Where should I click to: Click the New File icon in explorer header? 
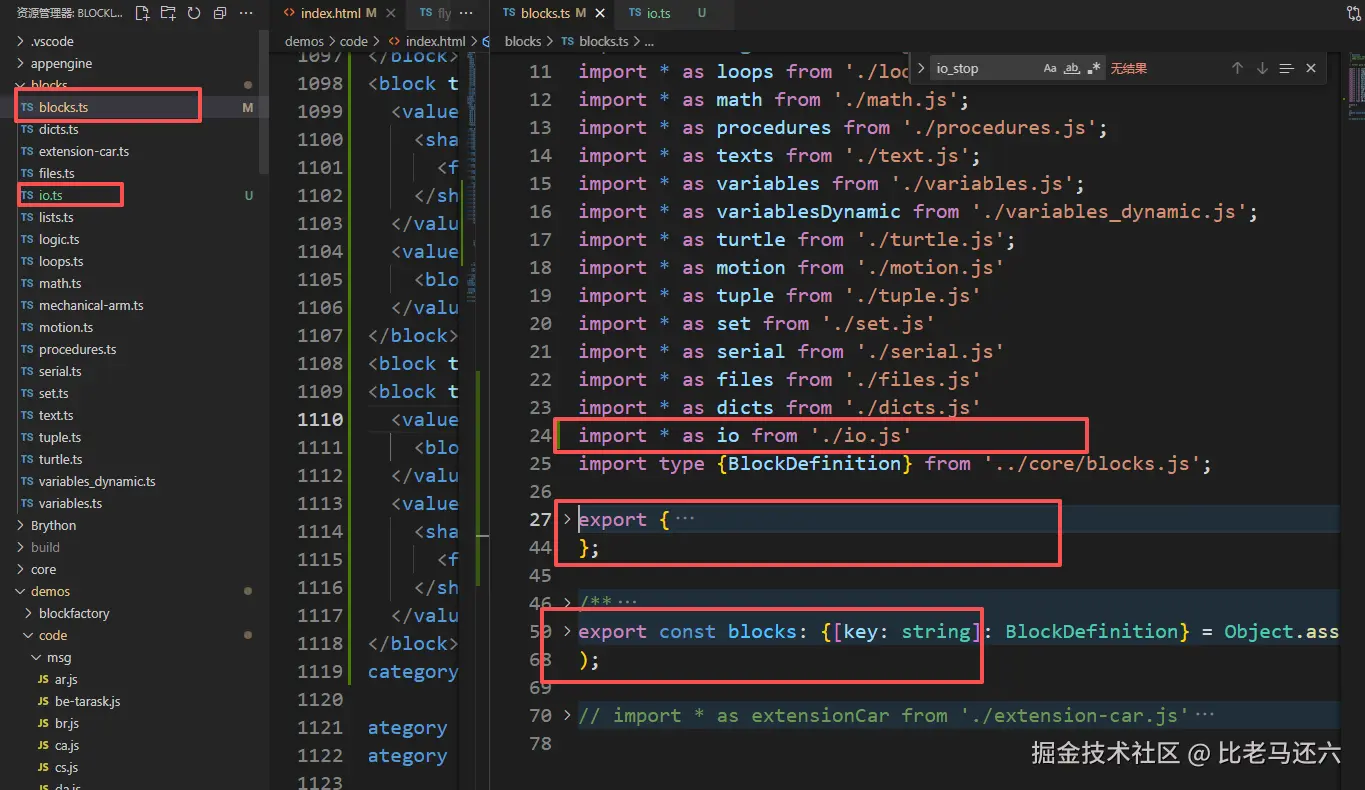pyautogui.click(x=142, y=13)
